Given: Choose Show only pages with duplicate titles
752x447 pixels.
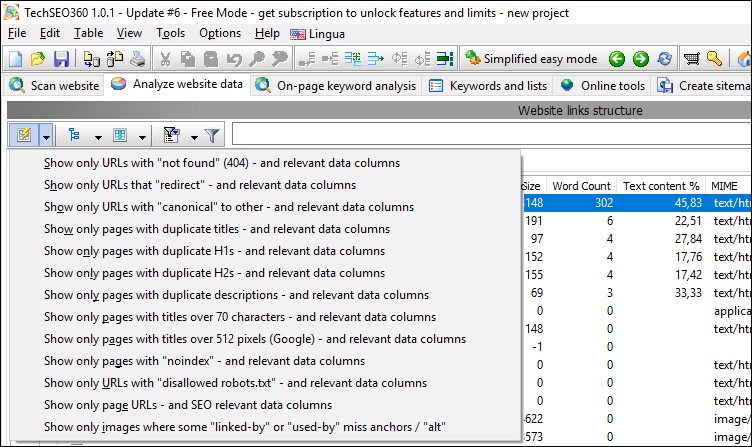Looking at the screenshot, I should [217, 229].
